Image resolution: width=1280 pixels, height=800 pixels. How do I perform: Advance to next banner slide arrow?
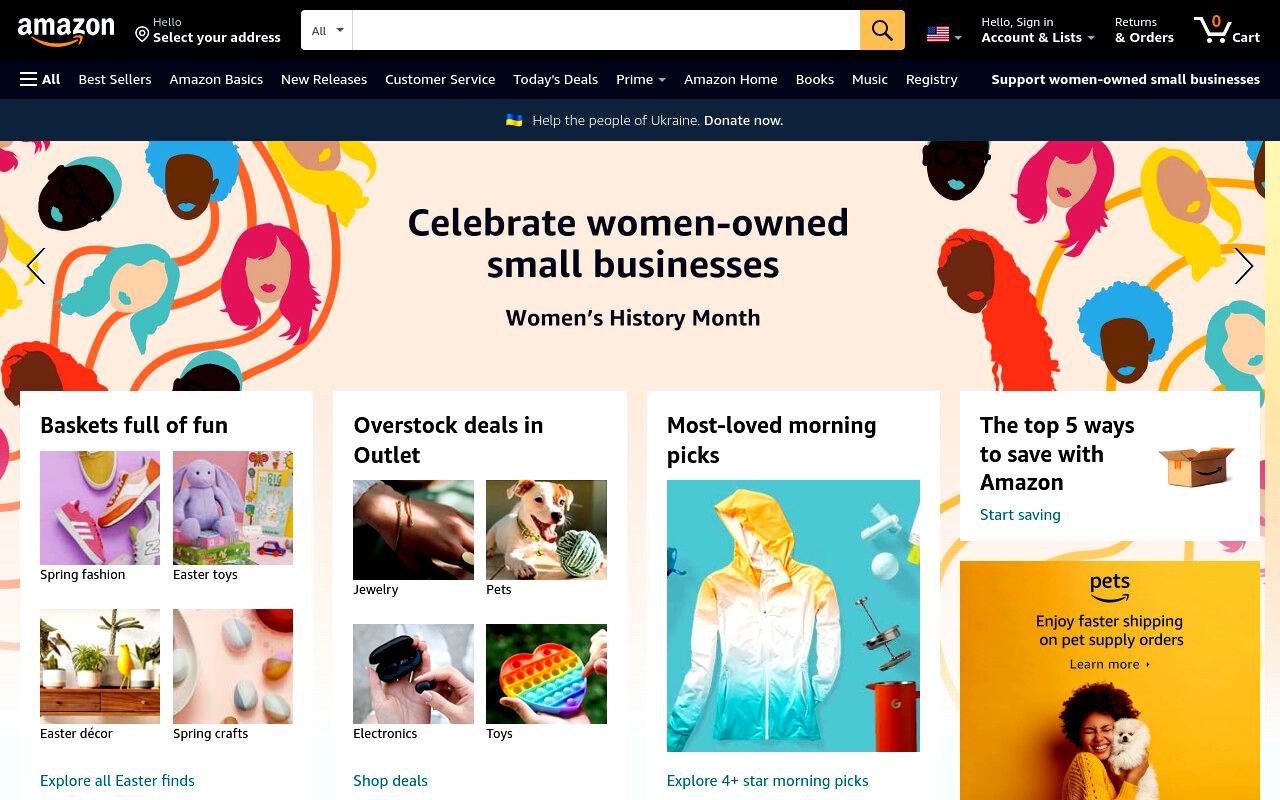(1243, 266)
